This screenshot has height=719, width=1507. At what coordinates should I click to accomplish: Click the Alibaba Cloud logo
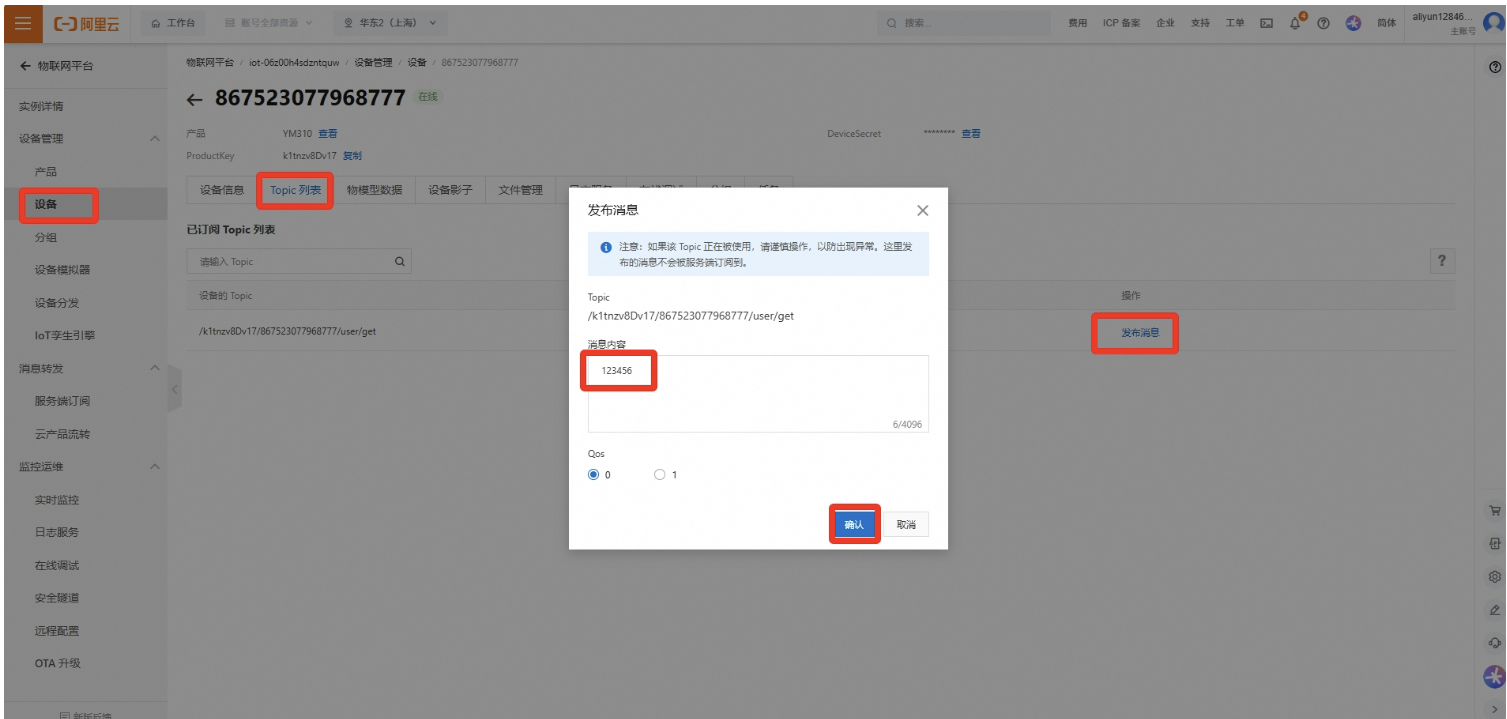pyautogui.click(x=86, y=23)
